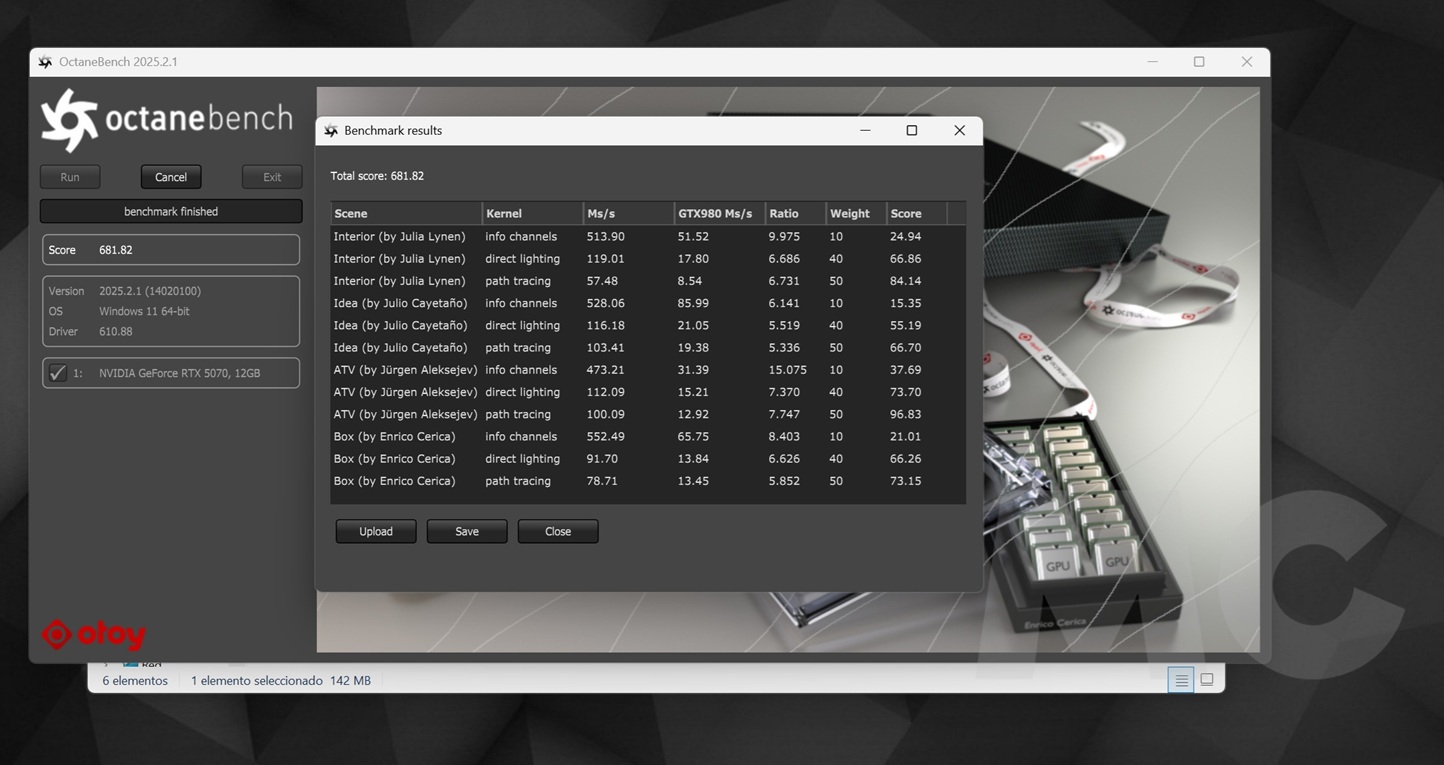This screenshot has height=765, width=1444.
Task: Click the '119.01' Ms/s cell
Action: (x=606, y=259)
